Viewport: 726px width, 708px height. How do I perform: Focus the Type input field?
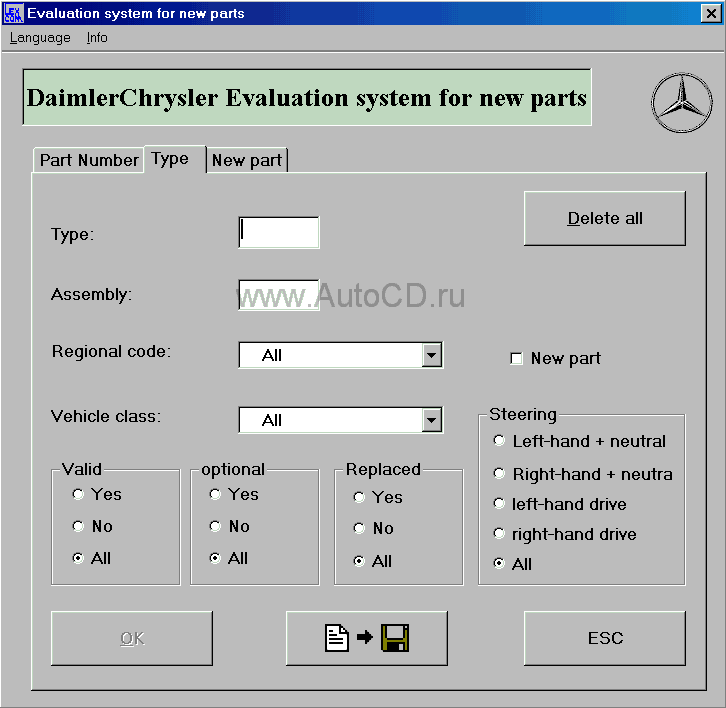click(x=279, y=232)
